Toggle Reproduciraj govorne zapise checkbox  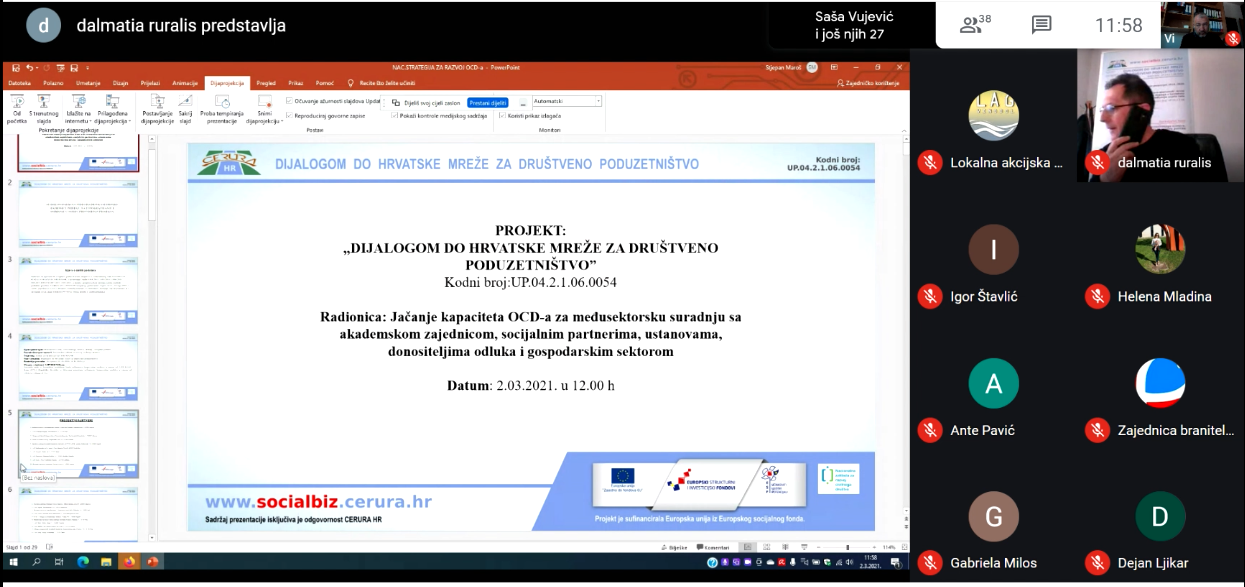pos(290,115)
